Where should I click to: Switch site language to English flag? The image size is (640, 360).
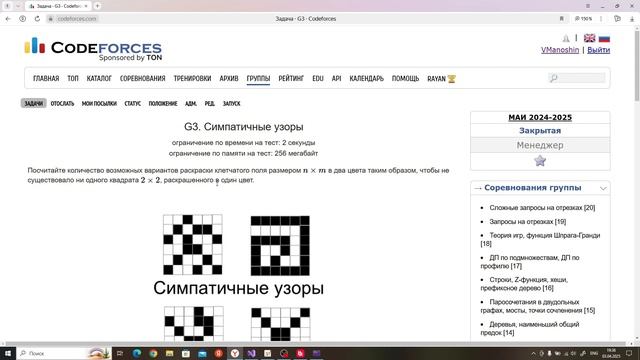[x=589, y=38]
